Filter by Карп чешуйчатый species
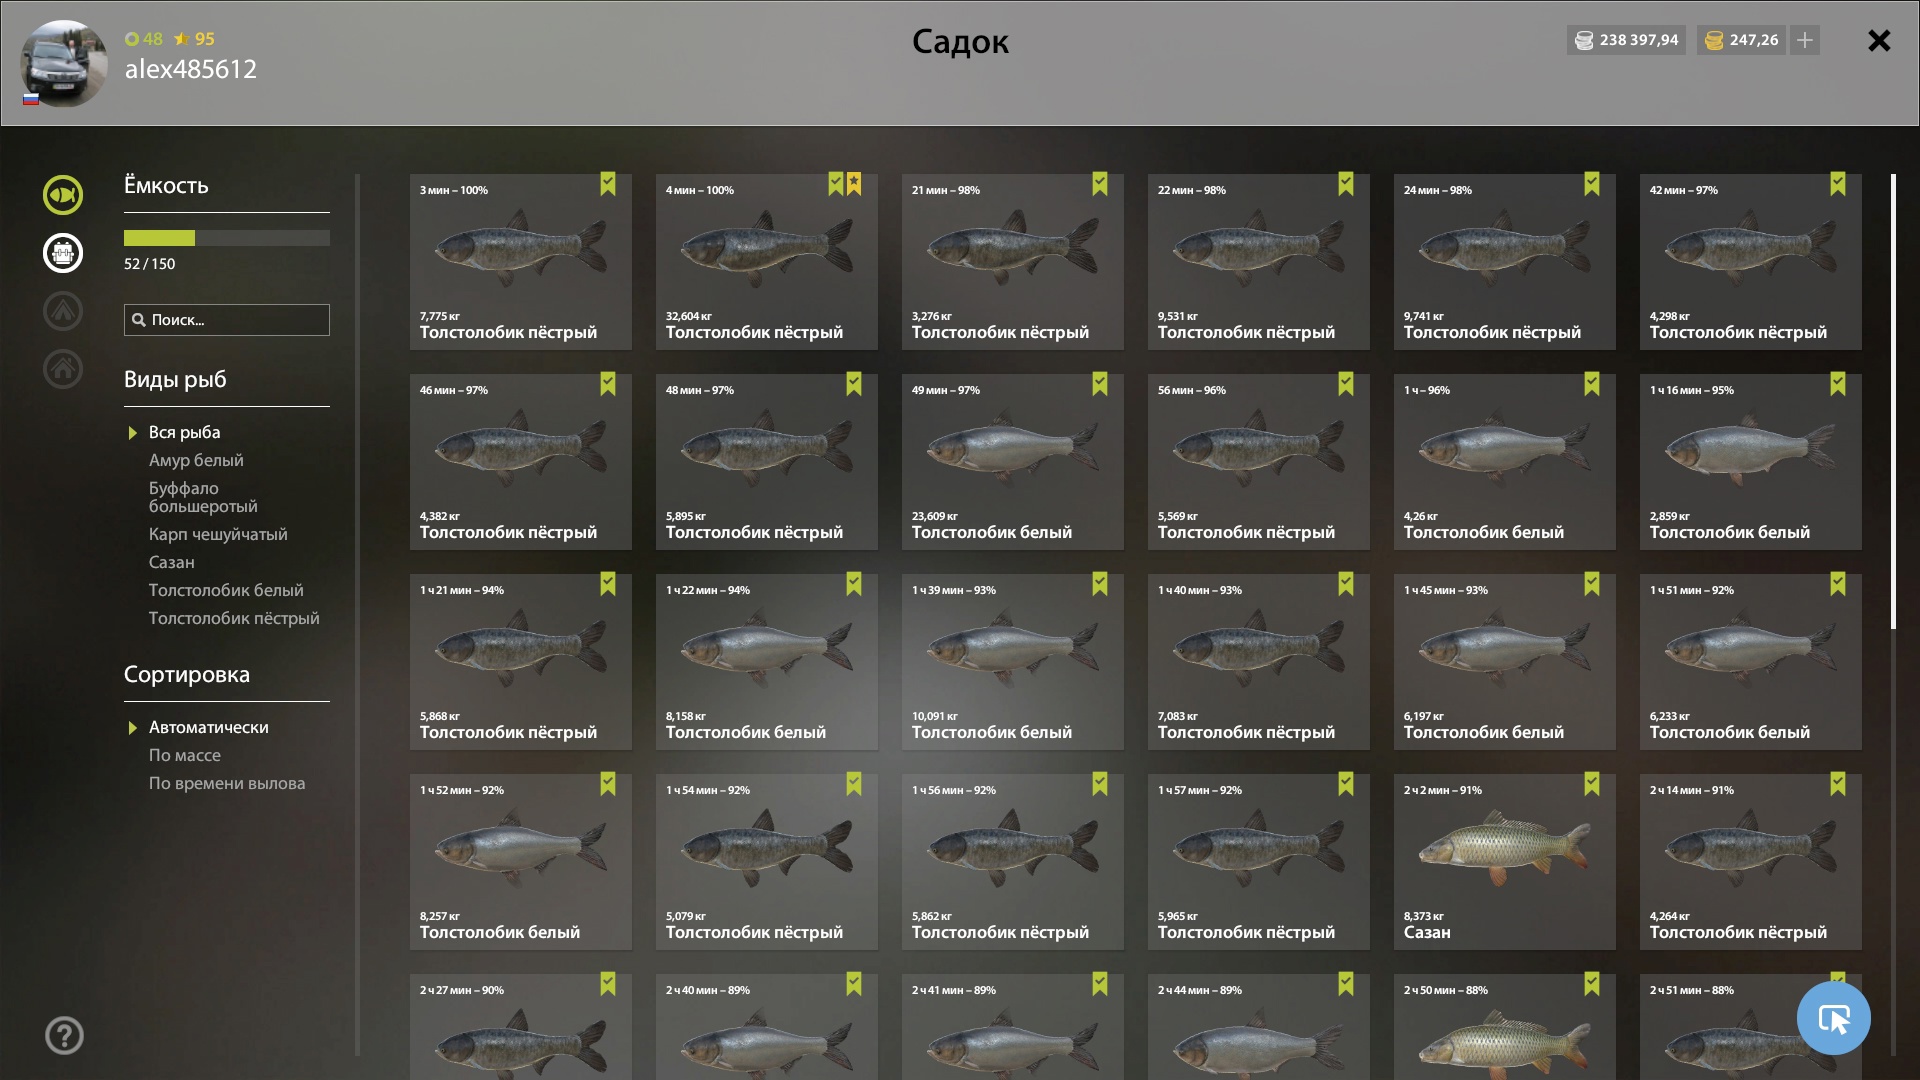This screenshot has width=1920, height=1080. point(218,535)
